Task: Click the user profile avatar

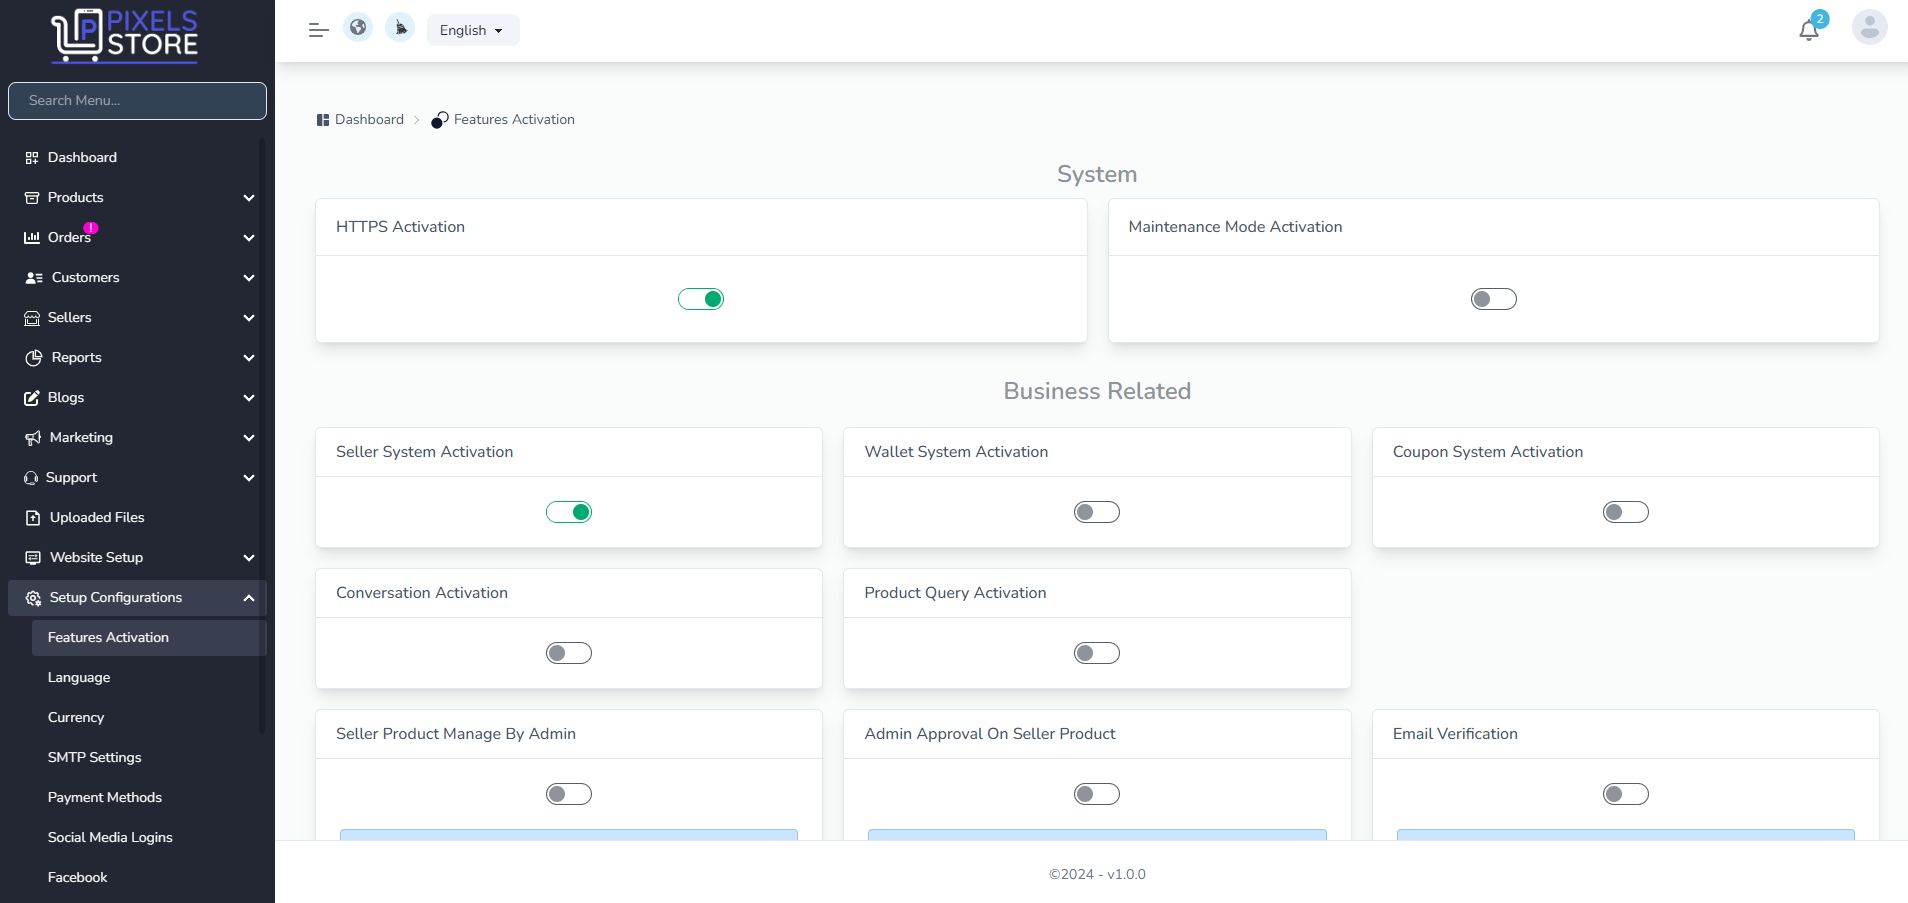Action: coord(1869,28)
